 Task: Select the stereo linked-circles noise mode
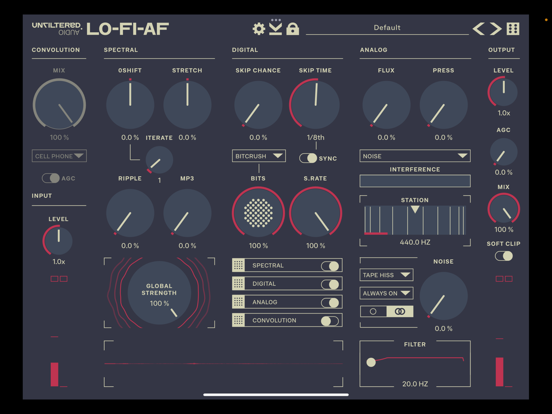(x=400, y=311)
